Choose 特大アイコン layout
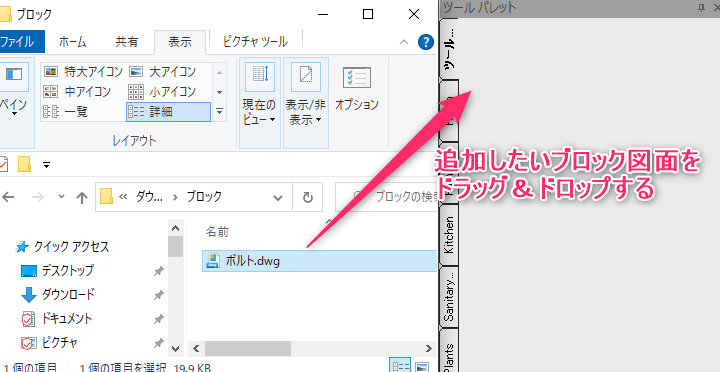The width and height of the screenshot is (720, 372). click(x=83, y=72)
